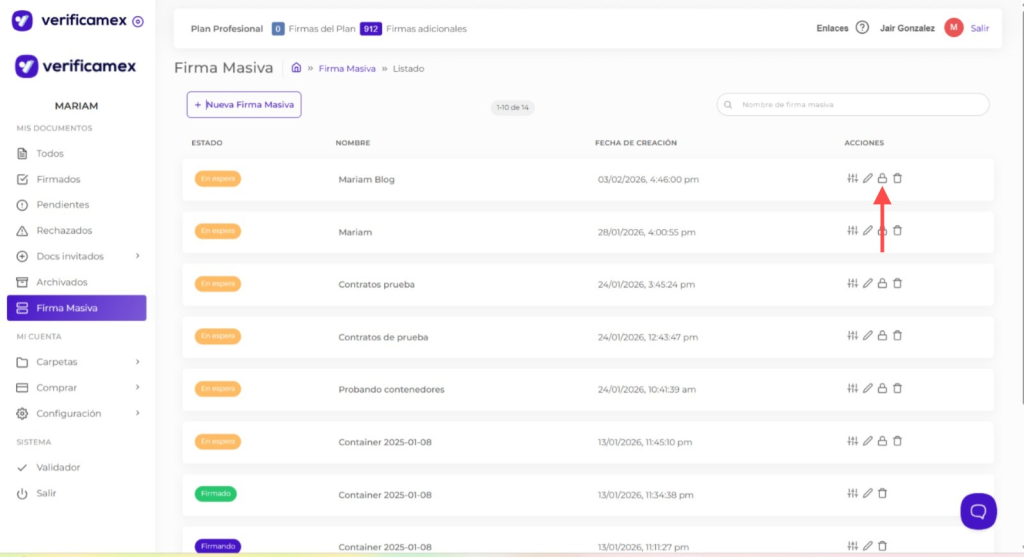
Task: Open Firmados in the sidebar
Action: (x=58, y=179)
